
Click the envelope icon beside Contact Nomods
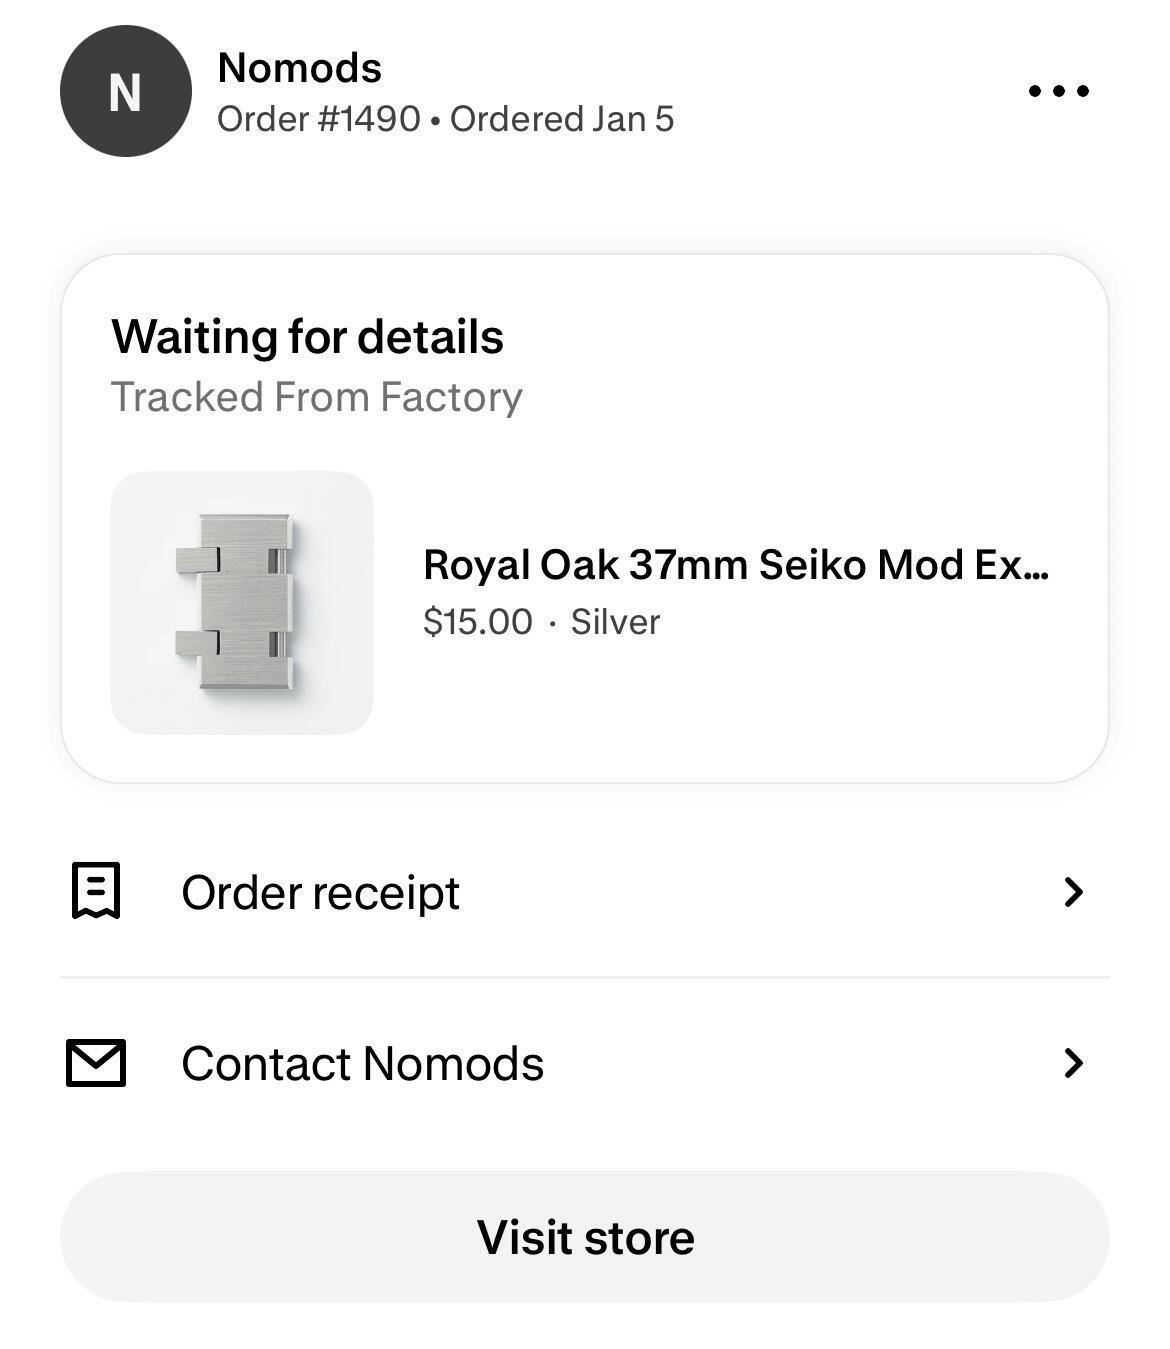pyautogui.click(x=96, y=1063)
